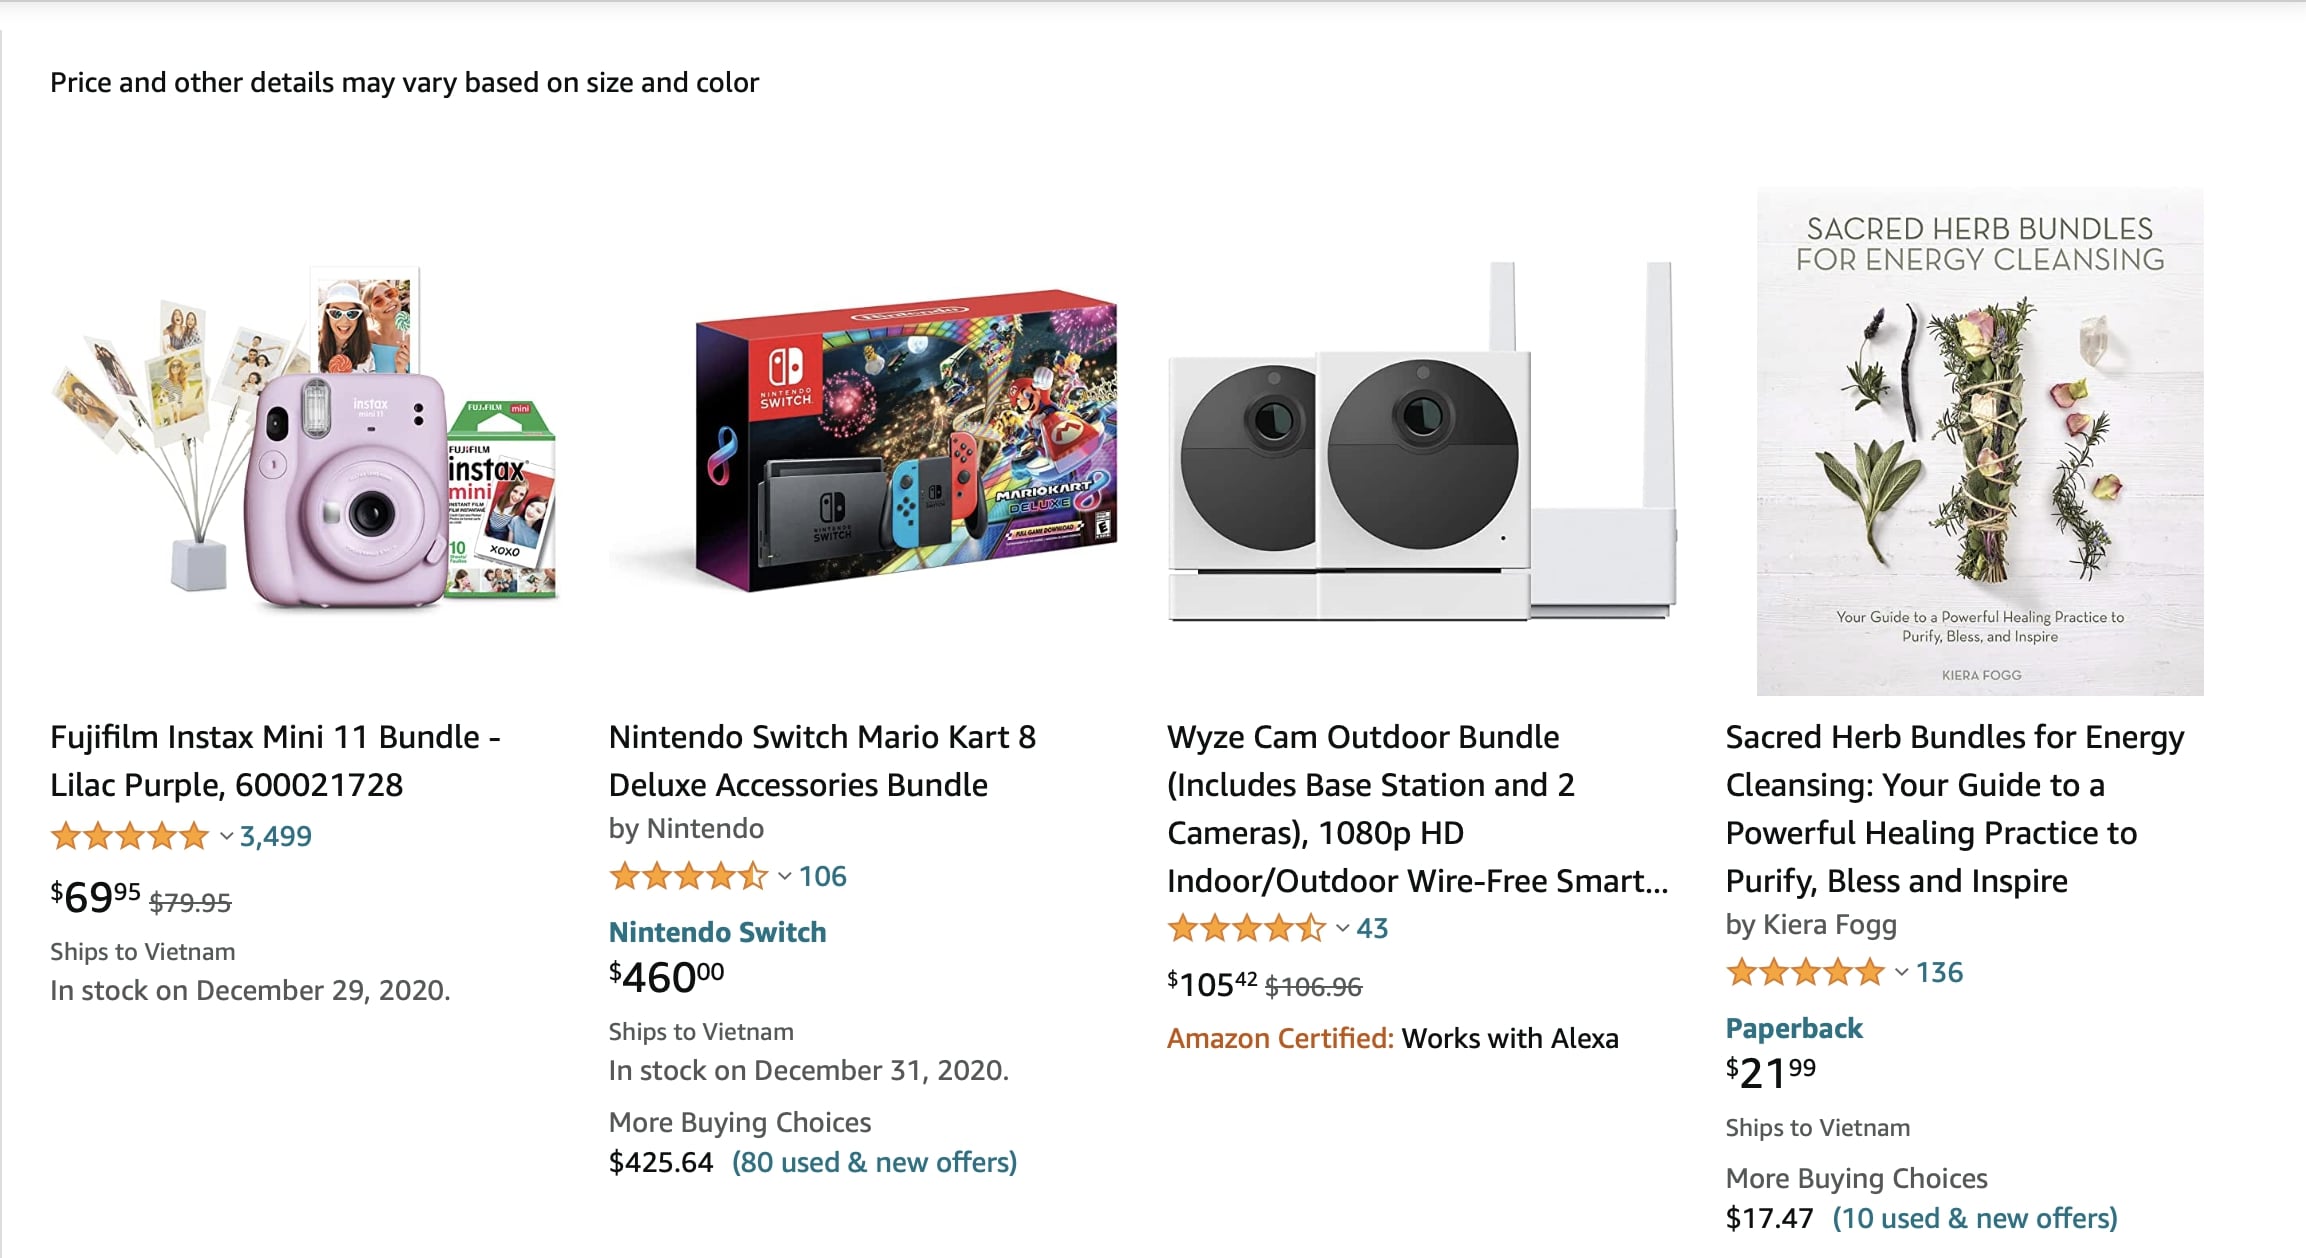
Task: Expand rating chevron beside 43 reviews
Action: (x=1343, y=929)
